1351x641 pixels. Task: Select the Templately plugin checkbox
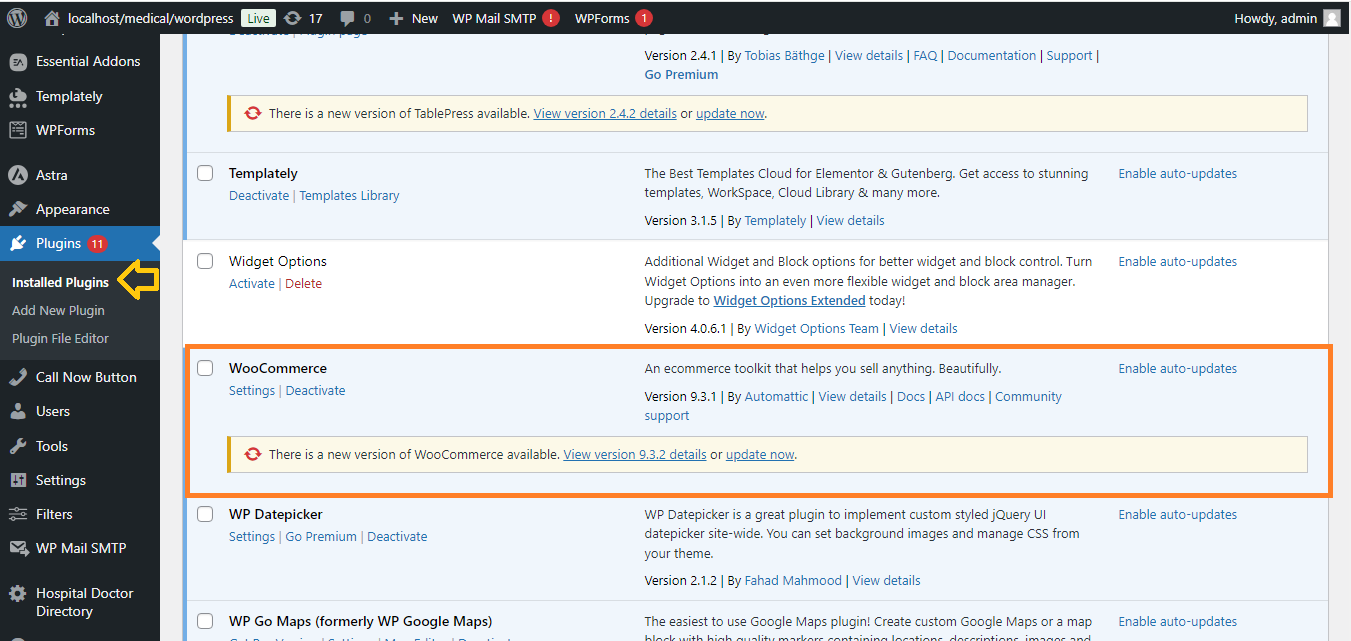point(205,173)
